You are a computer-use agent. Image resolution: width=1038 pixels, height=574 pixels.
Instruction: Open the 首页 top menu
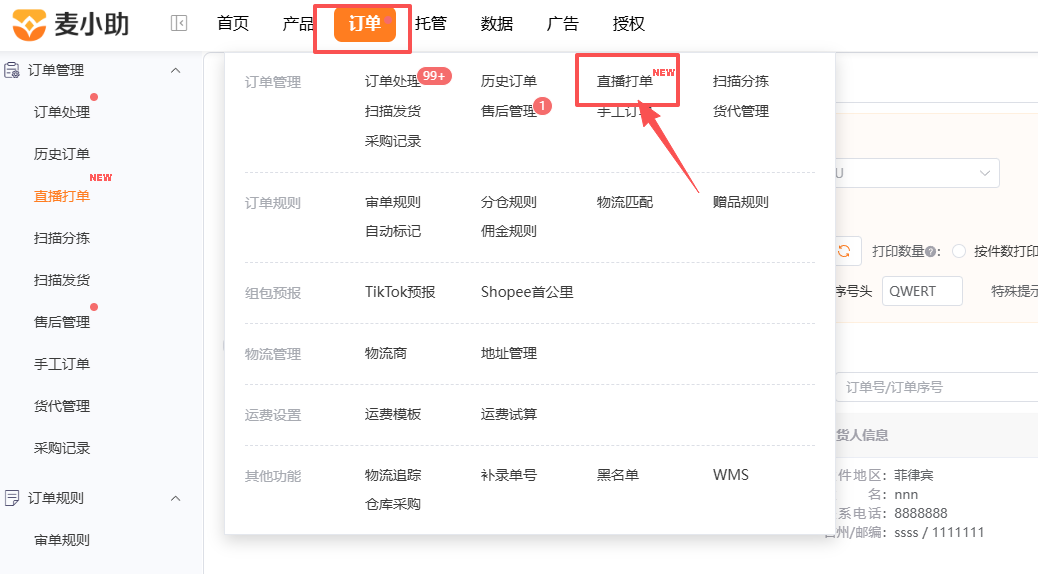[233, 24]
